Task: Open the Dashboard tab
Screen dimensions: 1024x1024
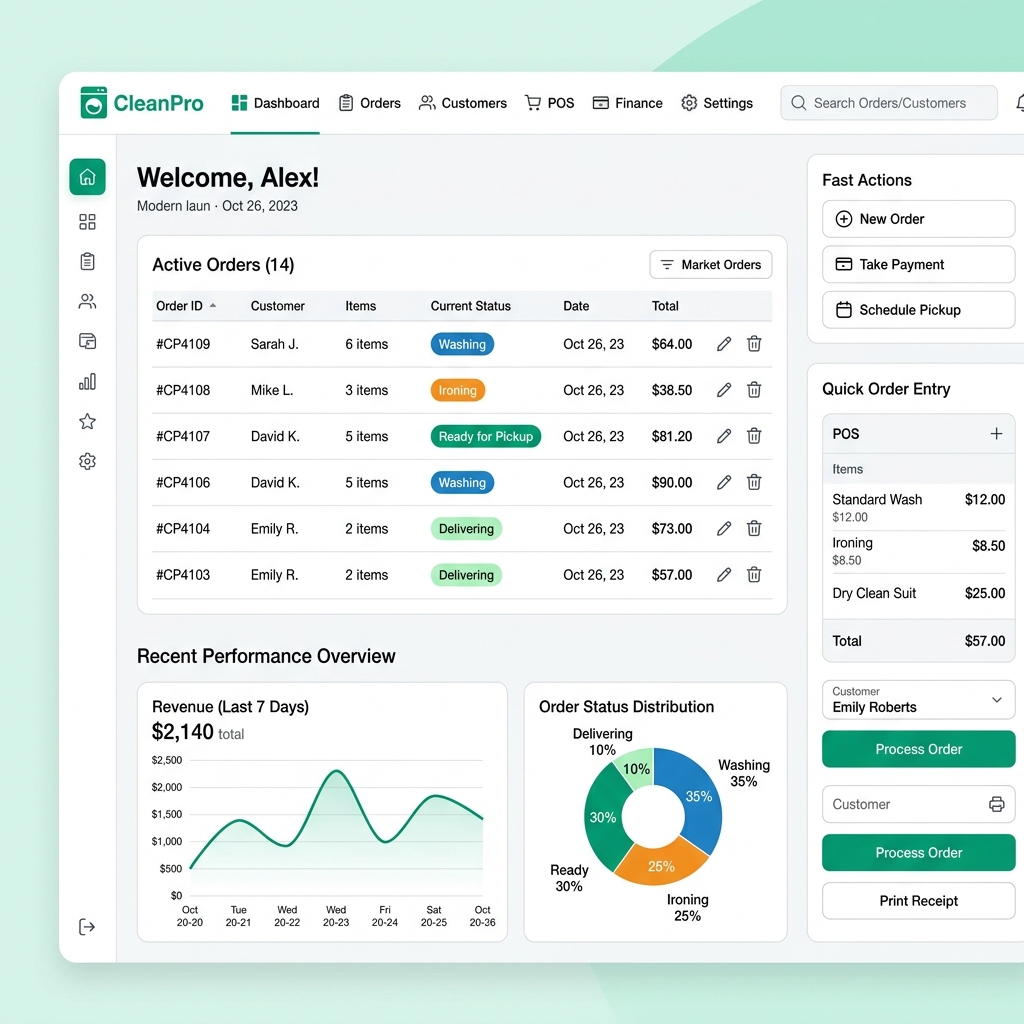Action: [x=275, y=103]
